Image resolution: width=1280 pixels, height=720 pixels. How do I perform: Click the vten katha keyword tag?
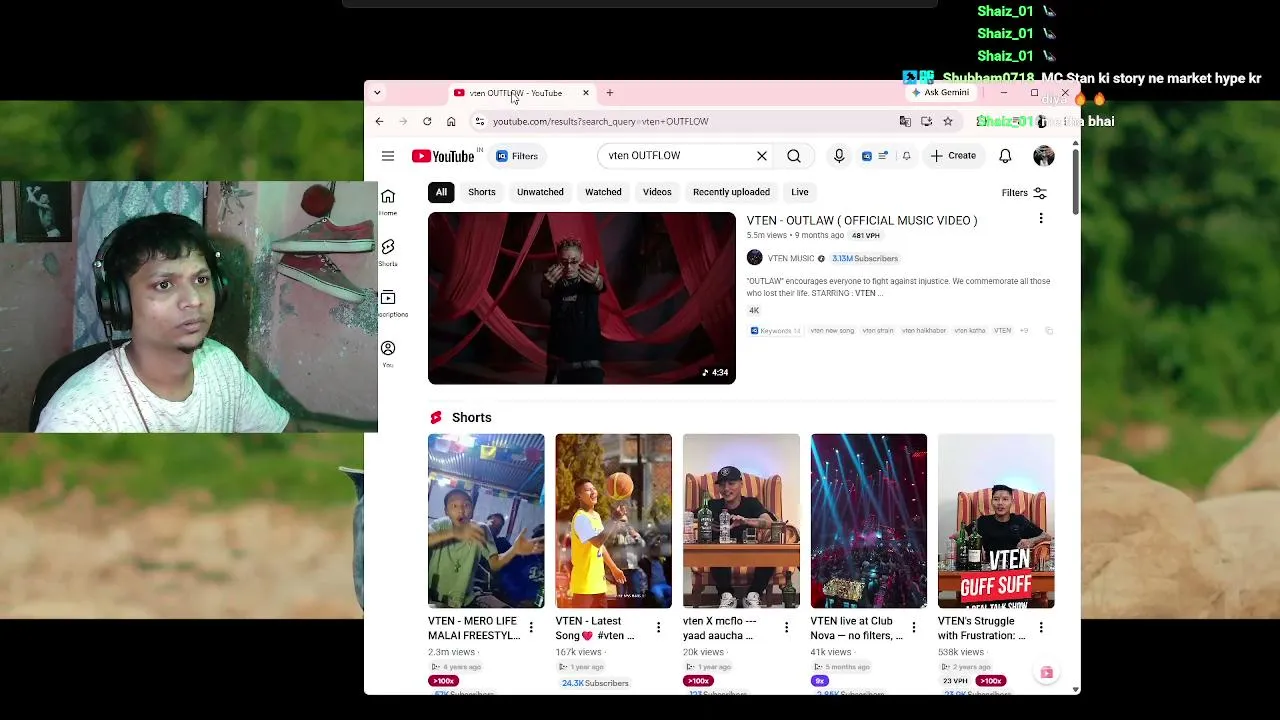[x=970, y=331]
